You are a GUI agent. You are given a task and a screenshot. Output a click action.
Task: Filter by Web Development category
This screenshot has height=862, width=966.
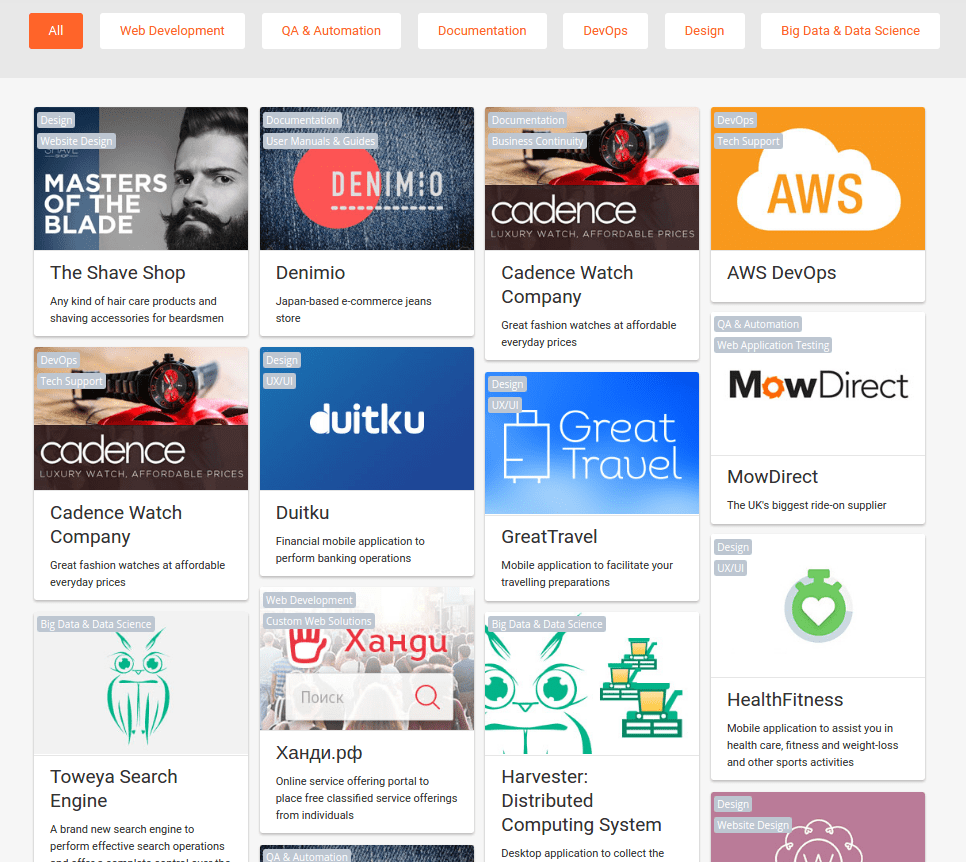(172, 31)
